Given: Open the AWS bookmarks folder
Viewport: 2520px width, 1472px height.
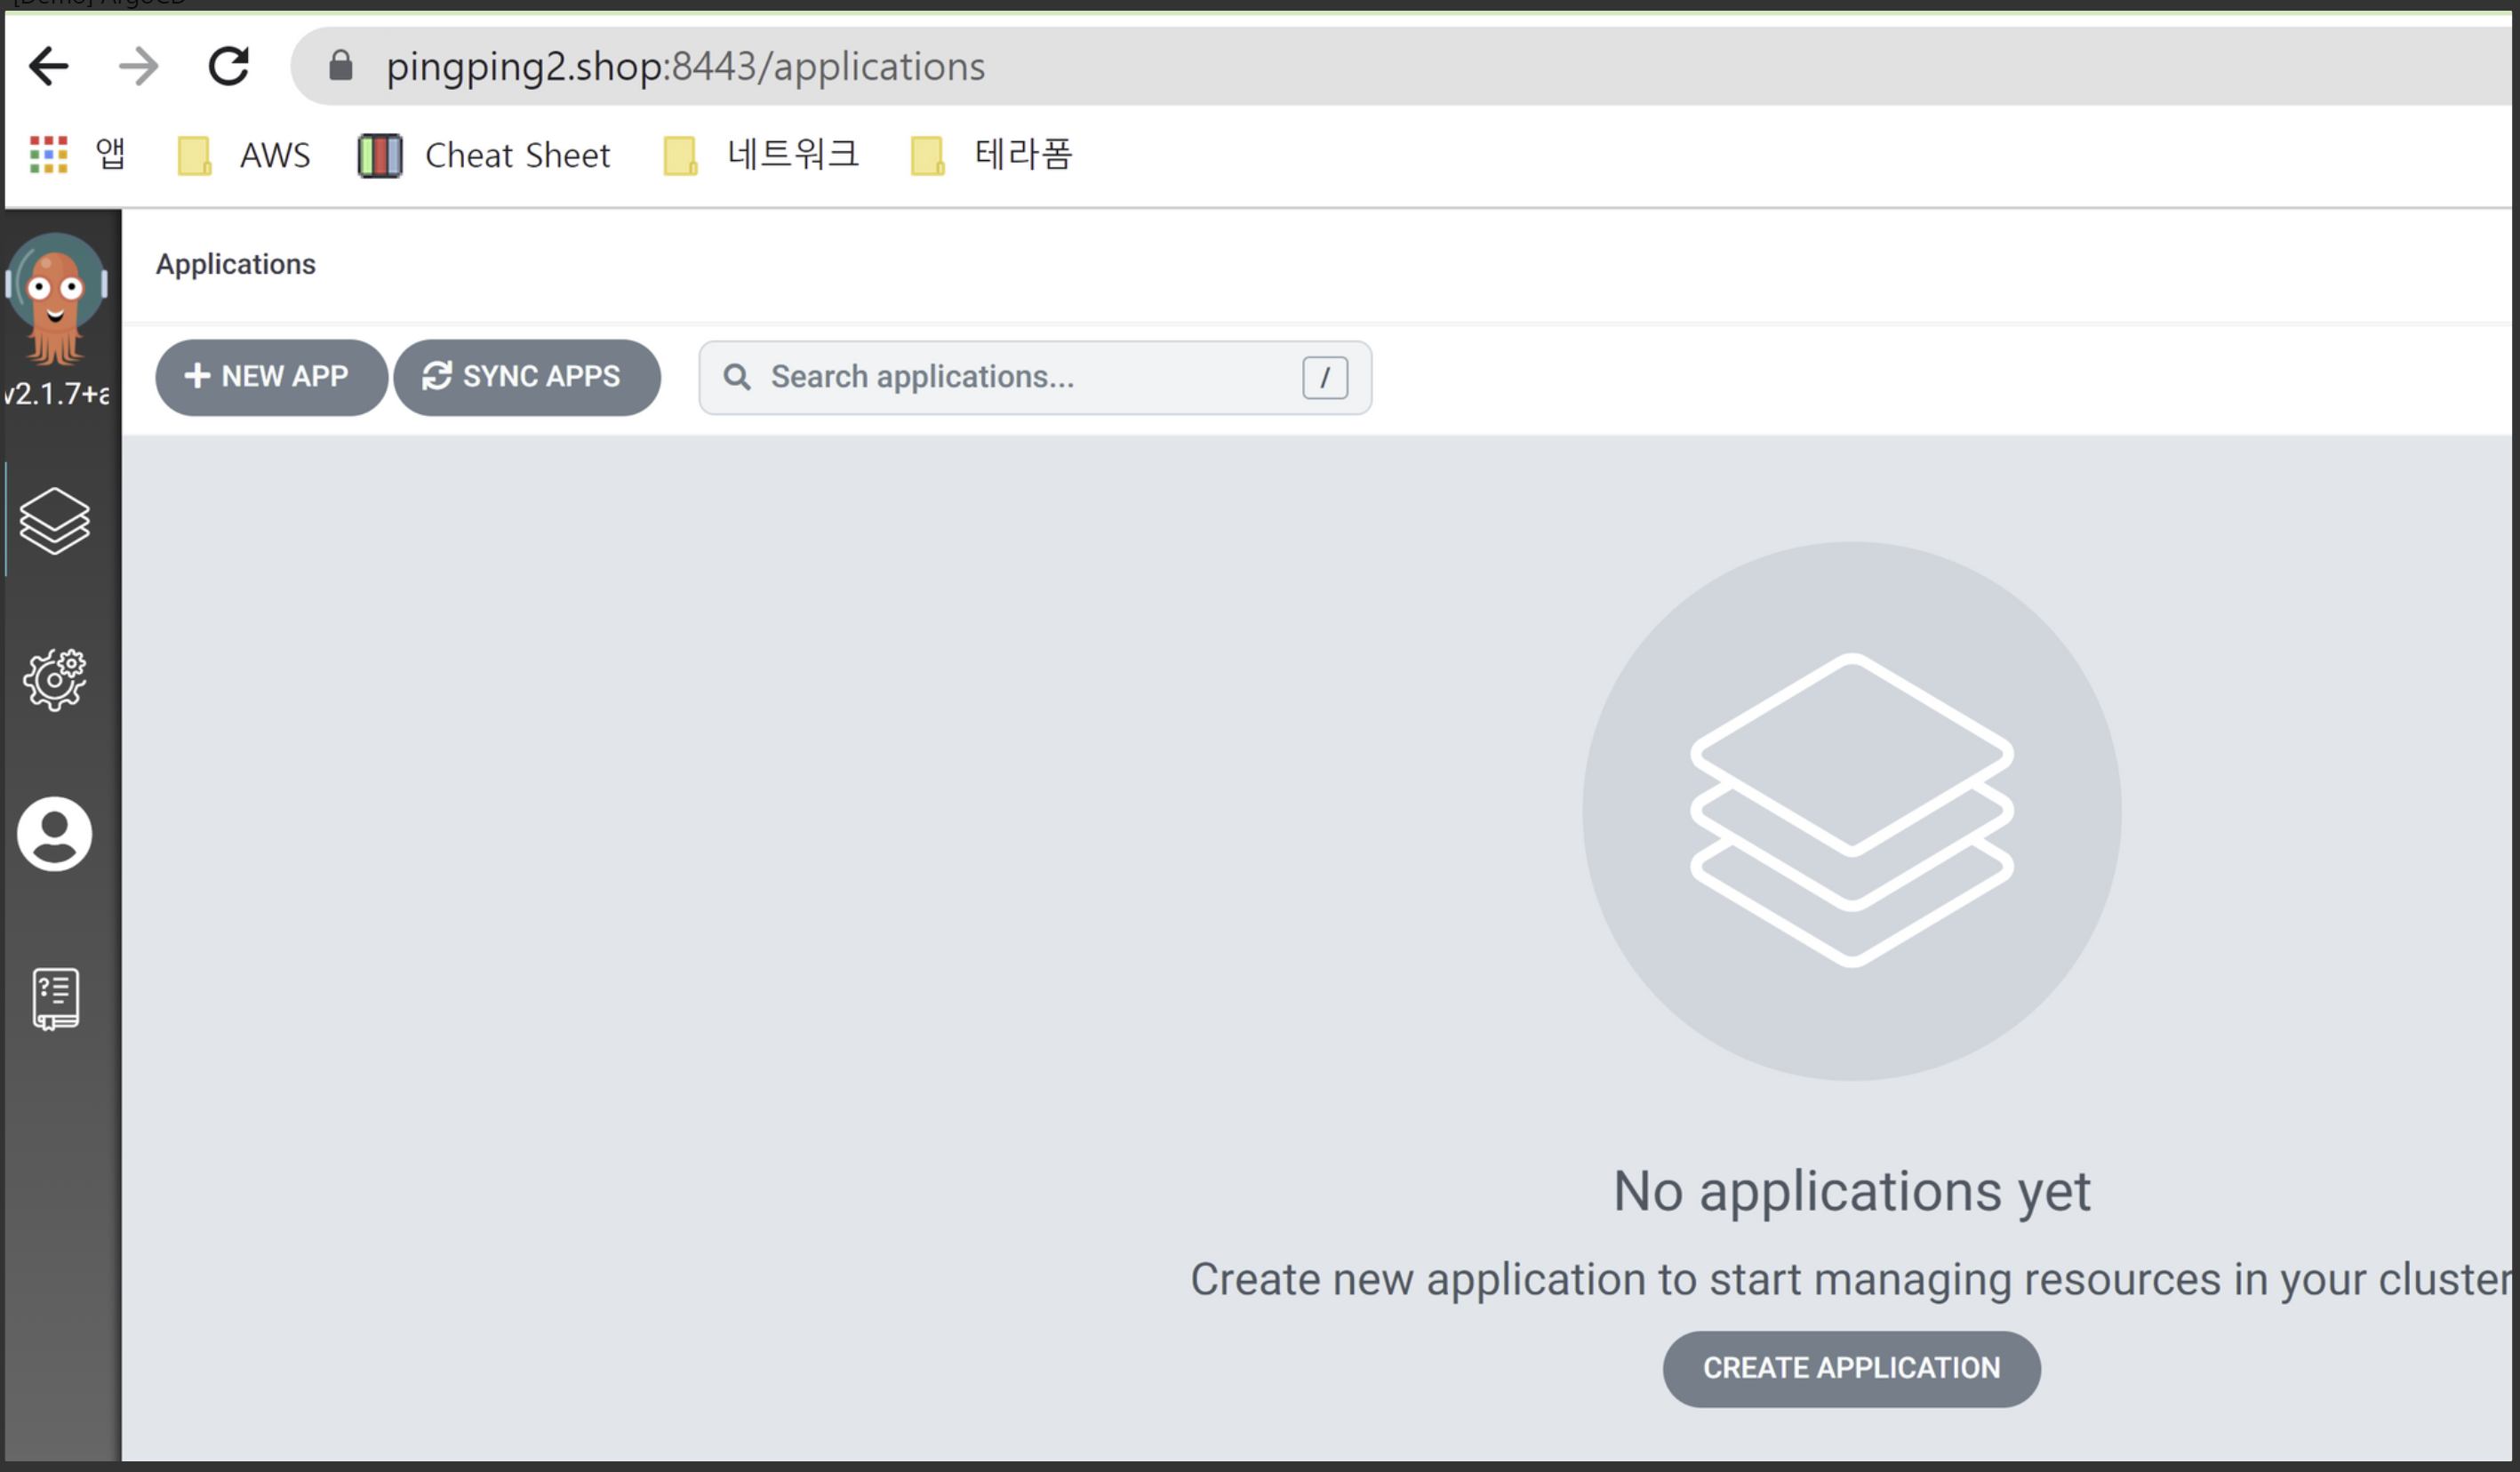Looking at the screenshot, I should (244, 155).
